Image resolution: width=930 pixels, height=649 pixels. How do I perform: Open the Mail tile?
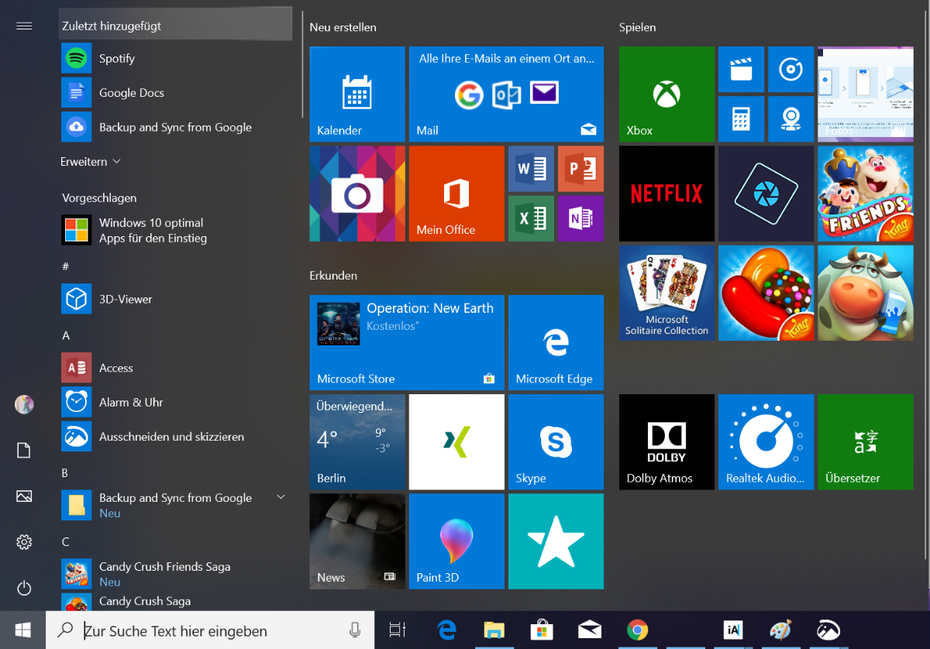pyautogui.click(x=507, y=94)
